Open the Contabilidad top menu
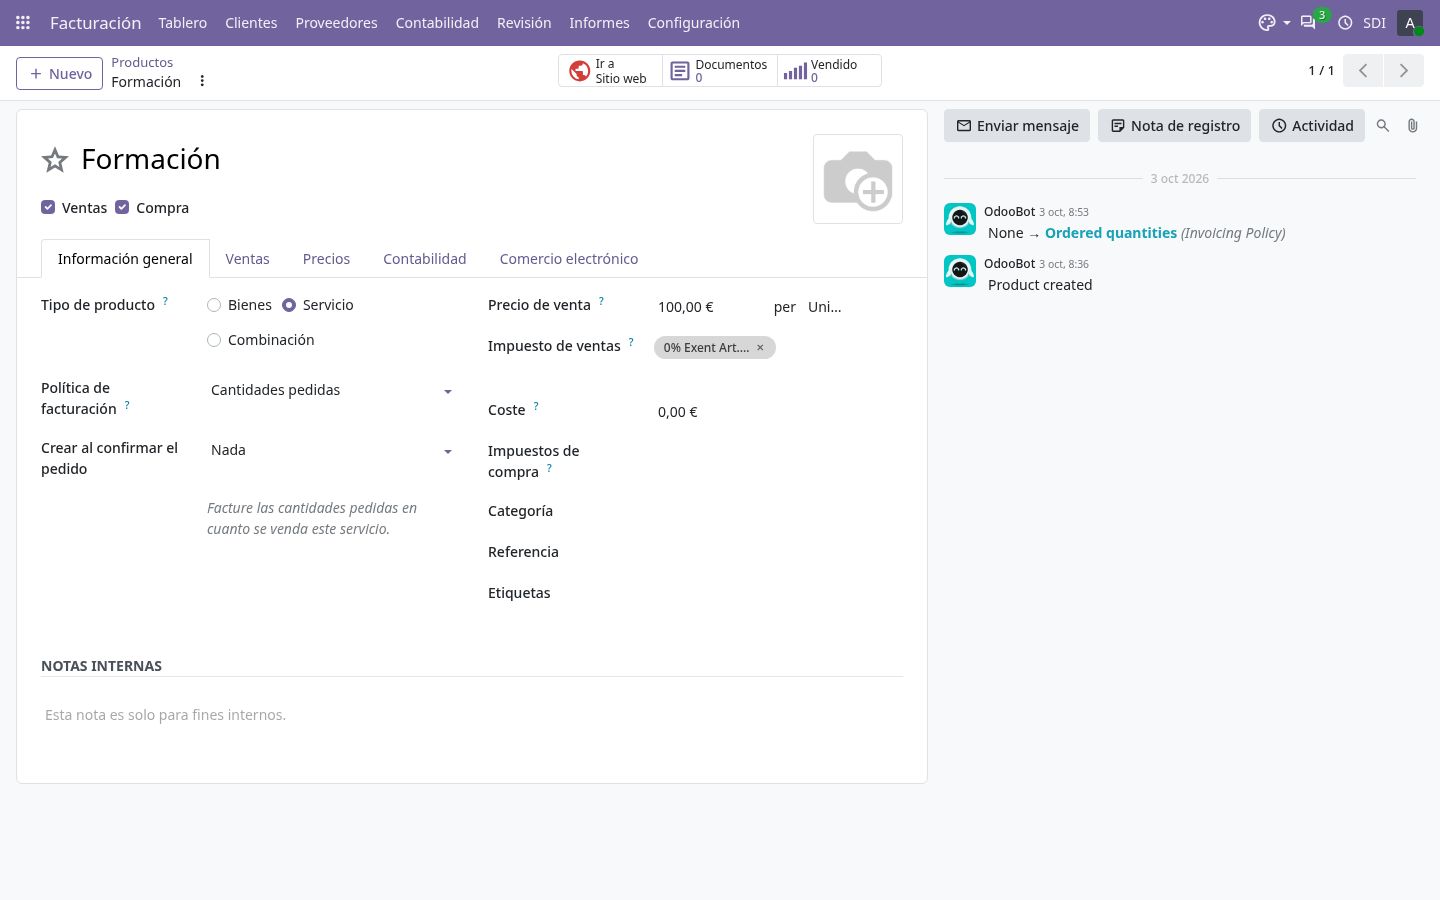 pos(437,22)
